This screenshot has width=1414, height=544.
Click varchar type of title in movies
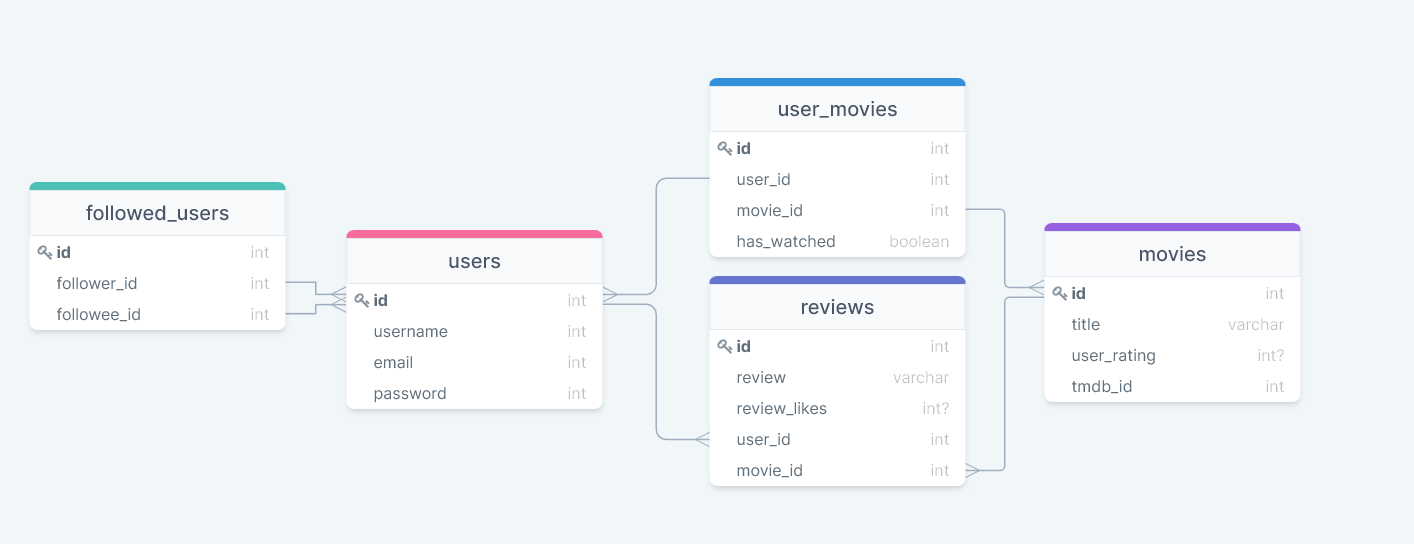(x=1256, y=325)
